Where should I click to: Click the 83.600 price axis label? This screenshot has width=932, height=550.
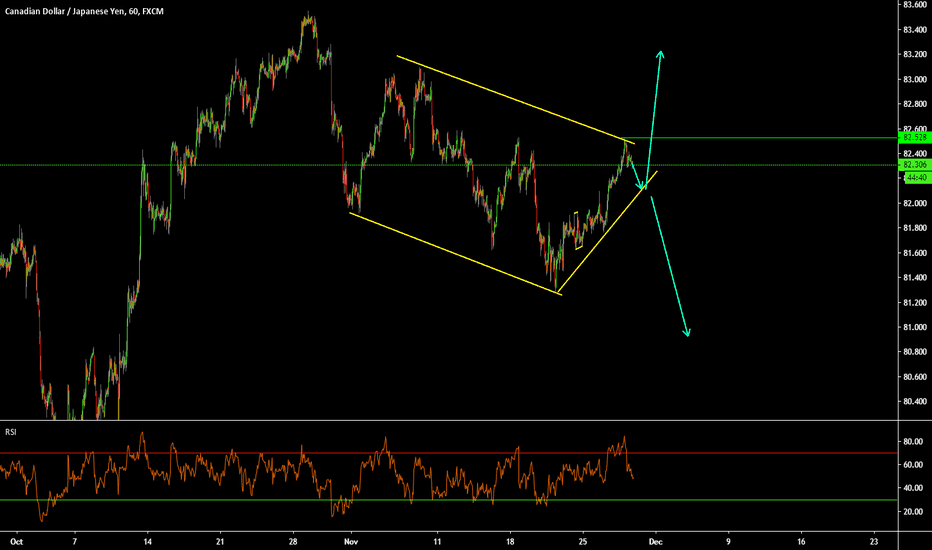click(914, 5)
